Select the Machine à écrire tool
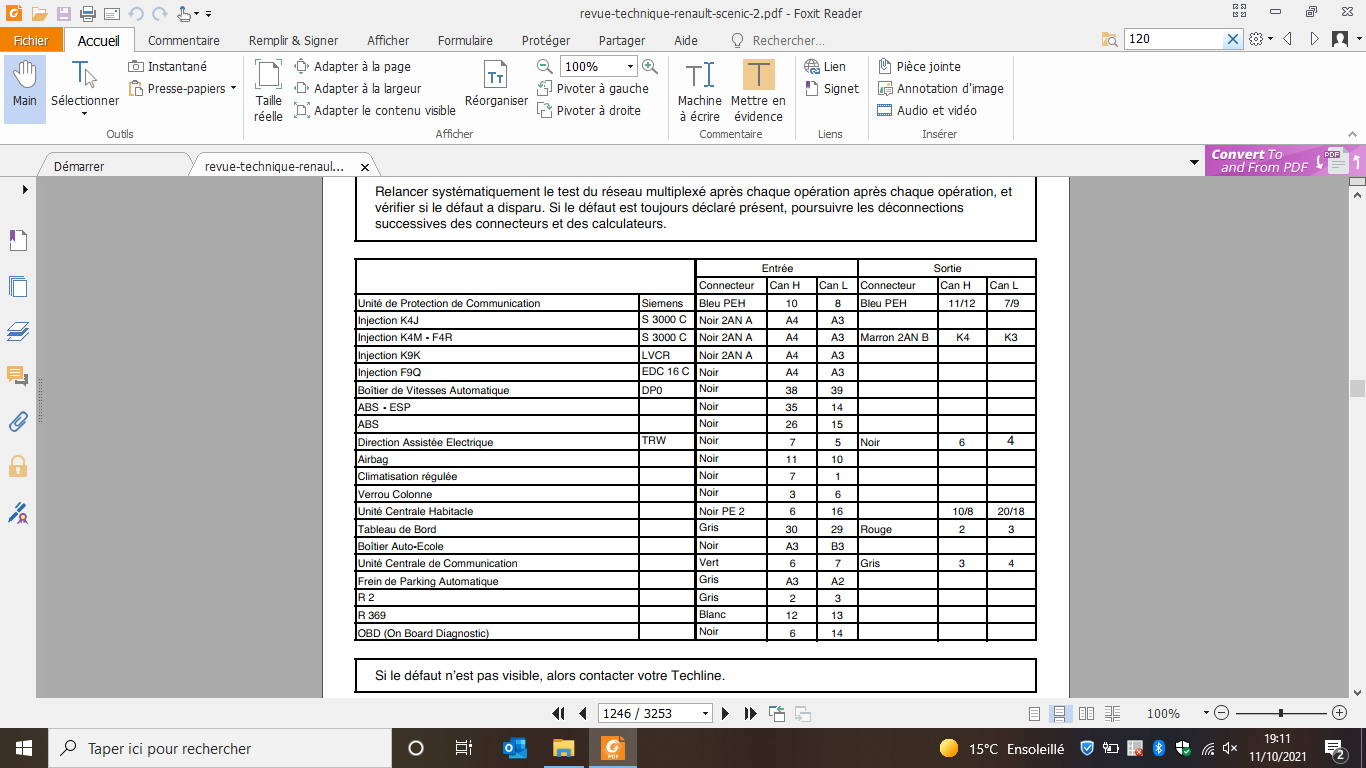Image resolution: width=1366 pixels, height=768 pixels. [x=699, y=90]
